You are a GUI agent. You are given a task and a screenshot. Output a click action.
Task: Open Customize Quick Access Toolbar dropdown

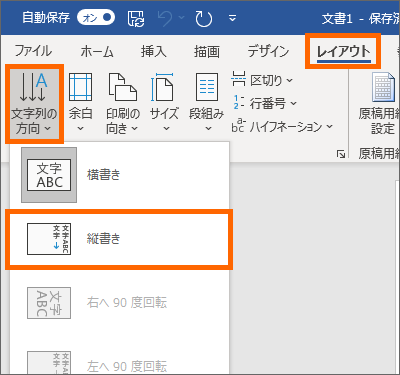[232, 18]
